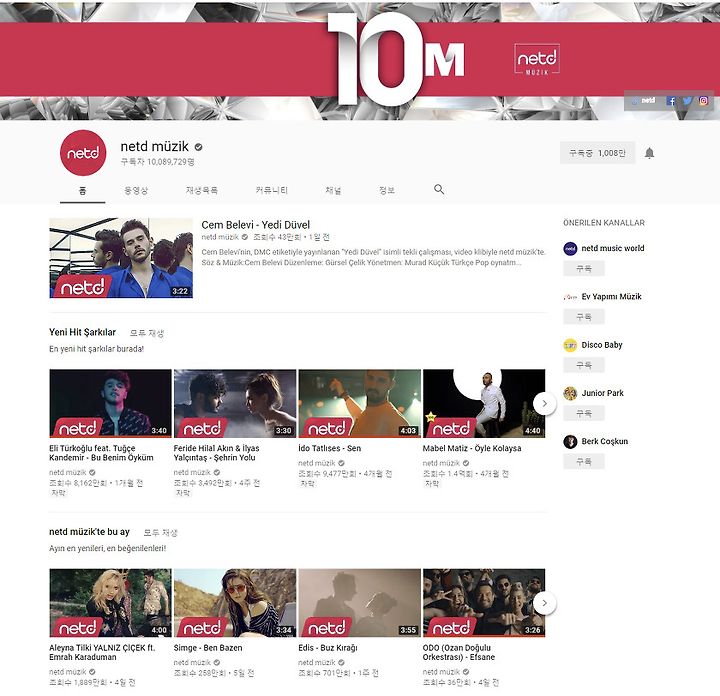Click the netd music world channel name
Viewport: 720px width, 696px height.
(613, 248)
